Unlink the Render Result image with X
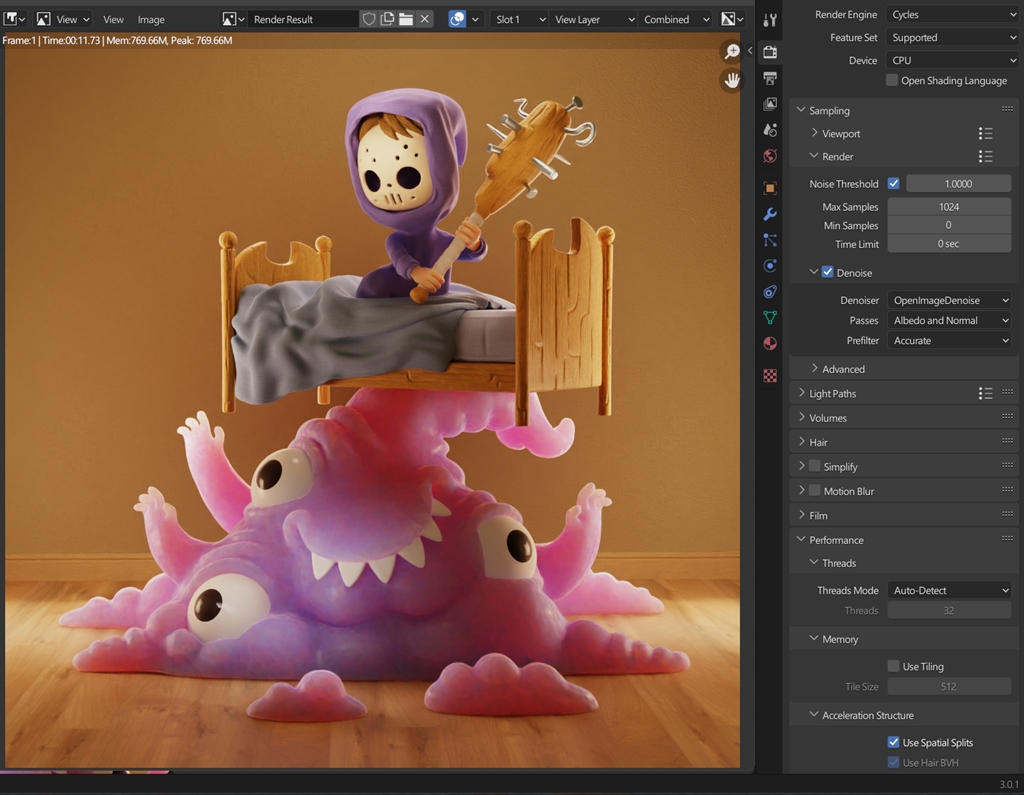The width and height of the screenshot is (1024, 795). (x=424, y=19)
